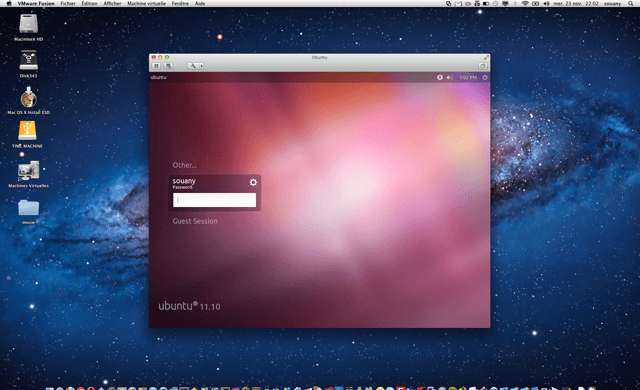Open Time Machine menu bar icon
The image size is (640, 390).
pos(496,3)
